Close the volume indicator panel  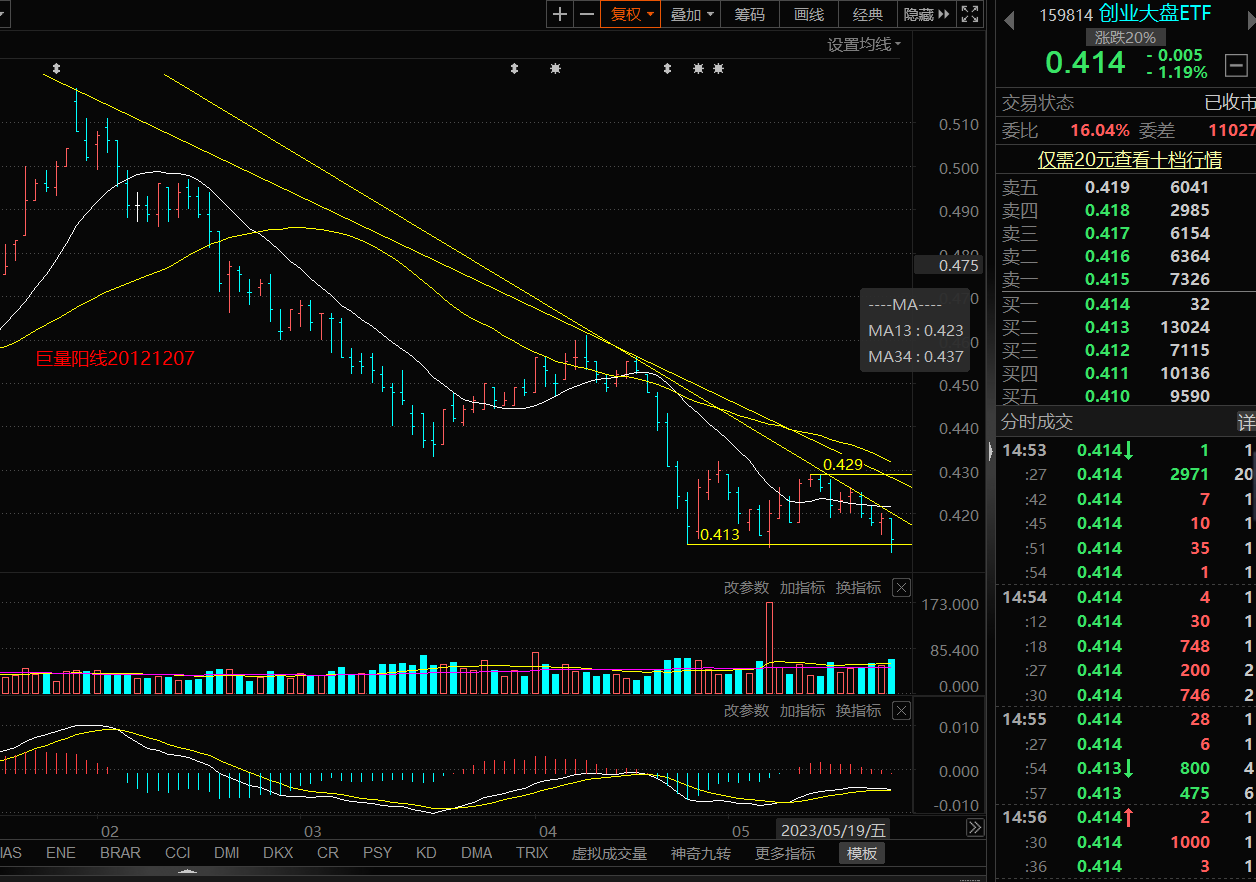(901, 587)
